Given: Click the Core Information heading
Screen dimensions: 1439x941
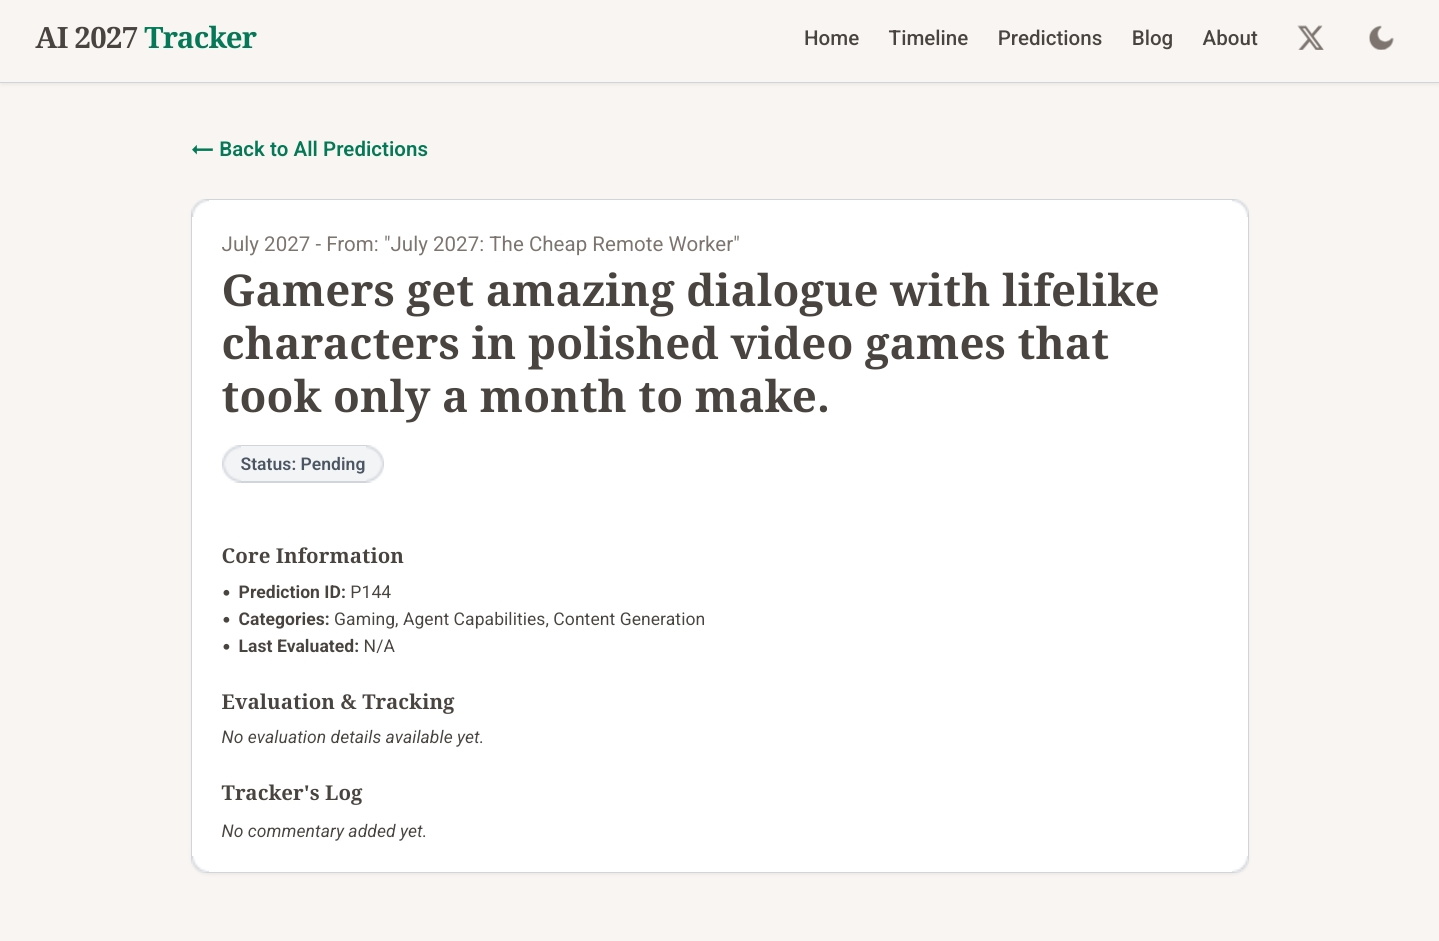Looking at the screenshot, I should pyautogui.click(x=313, y=556).
